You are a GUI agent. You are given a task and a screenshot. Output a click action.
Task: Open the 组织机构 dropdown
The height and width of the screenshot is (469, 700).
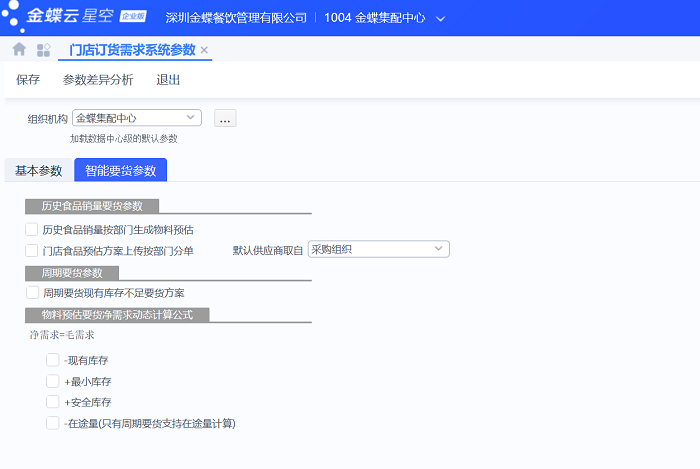click(191, 118)
